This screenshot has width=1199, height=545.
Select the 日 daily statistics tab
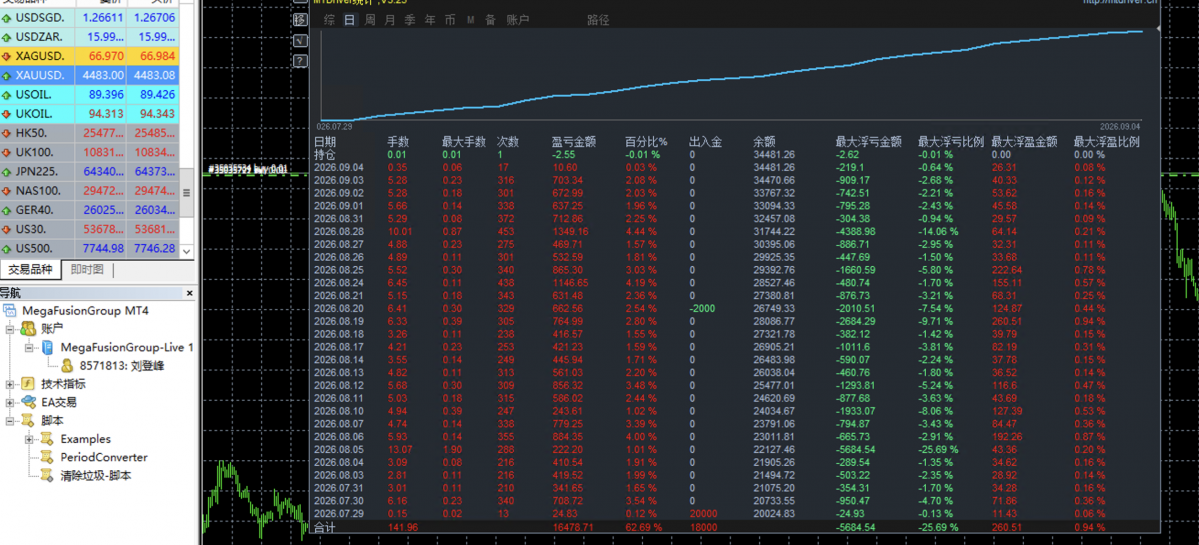tap(349, 21)
